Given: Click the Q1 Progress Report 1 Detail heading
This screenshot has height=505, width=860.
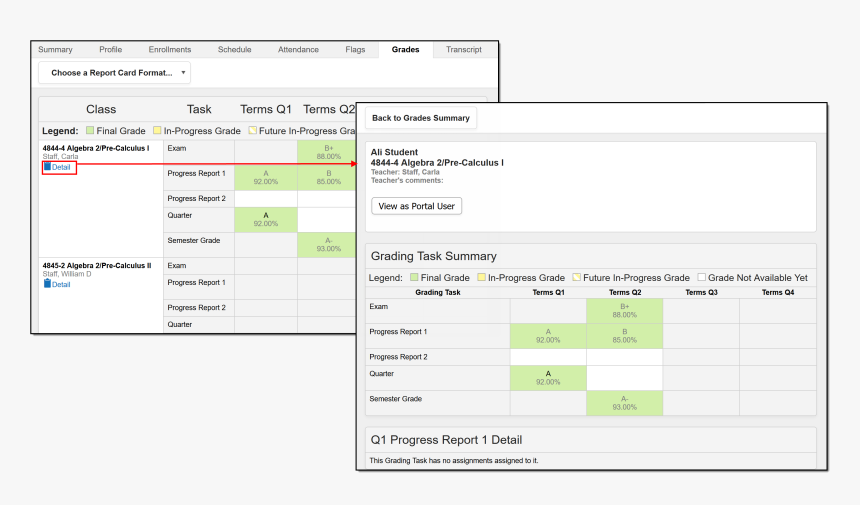Looking at the screenshot, I should click(x=446, y=440).
